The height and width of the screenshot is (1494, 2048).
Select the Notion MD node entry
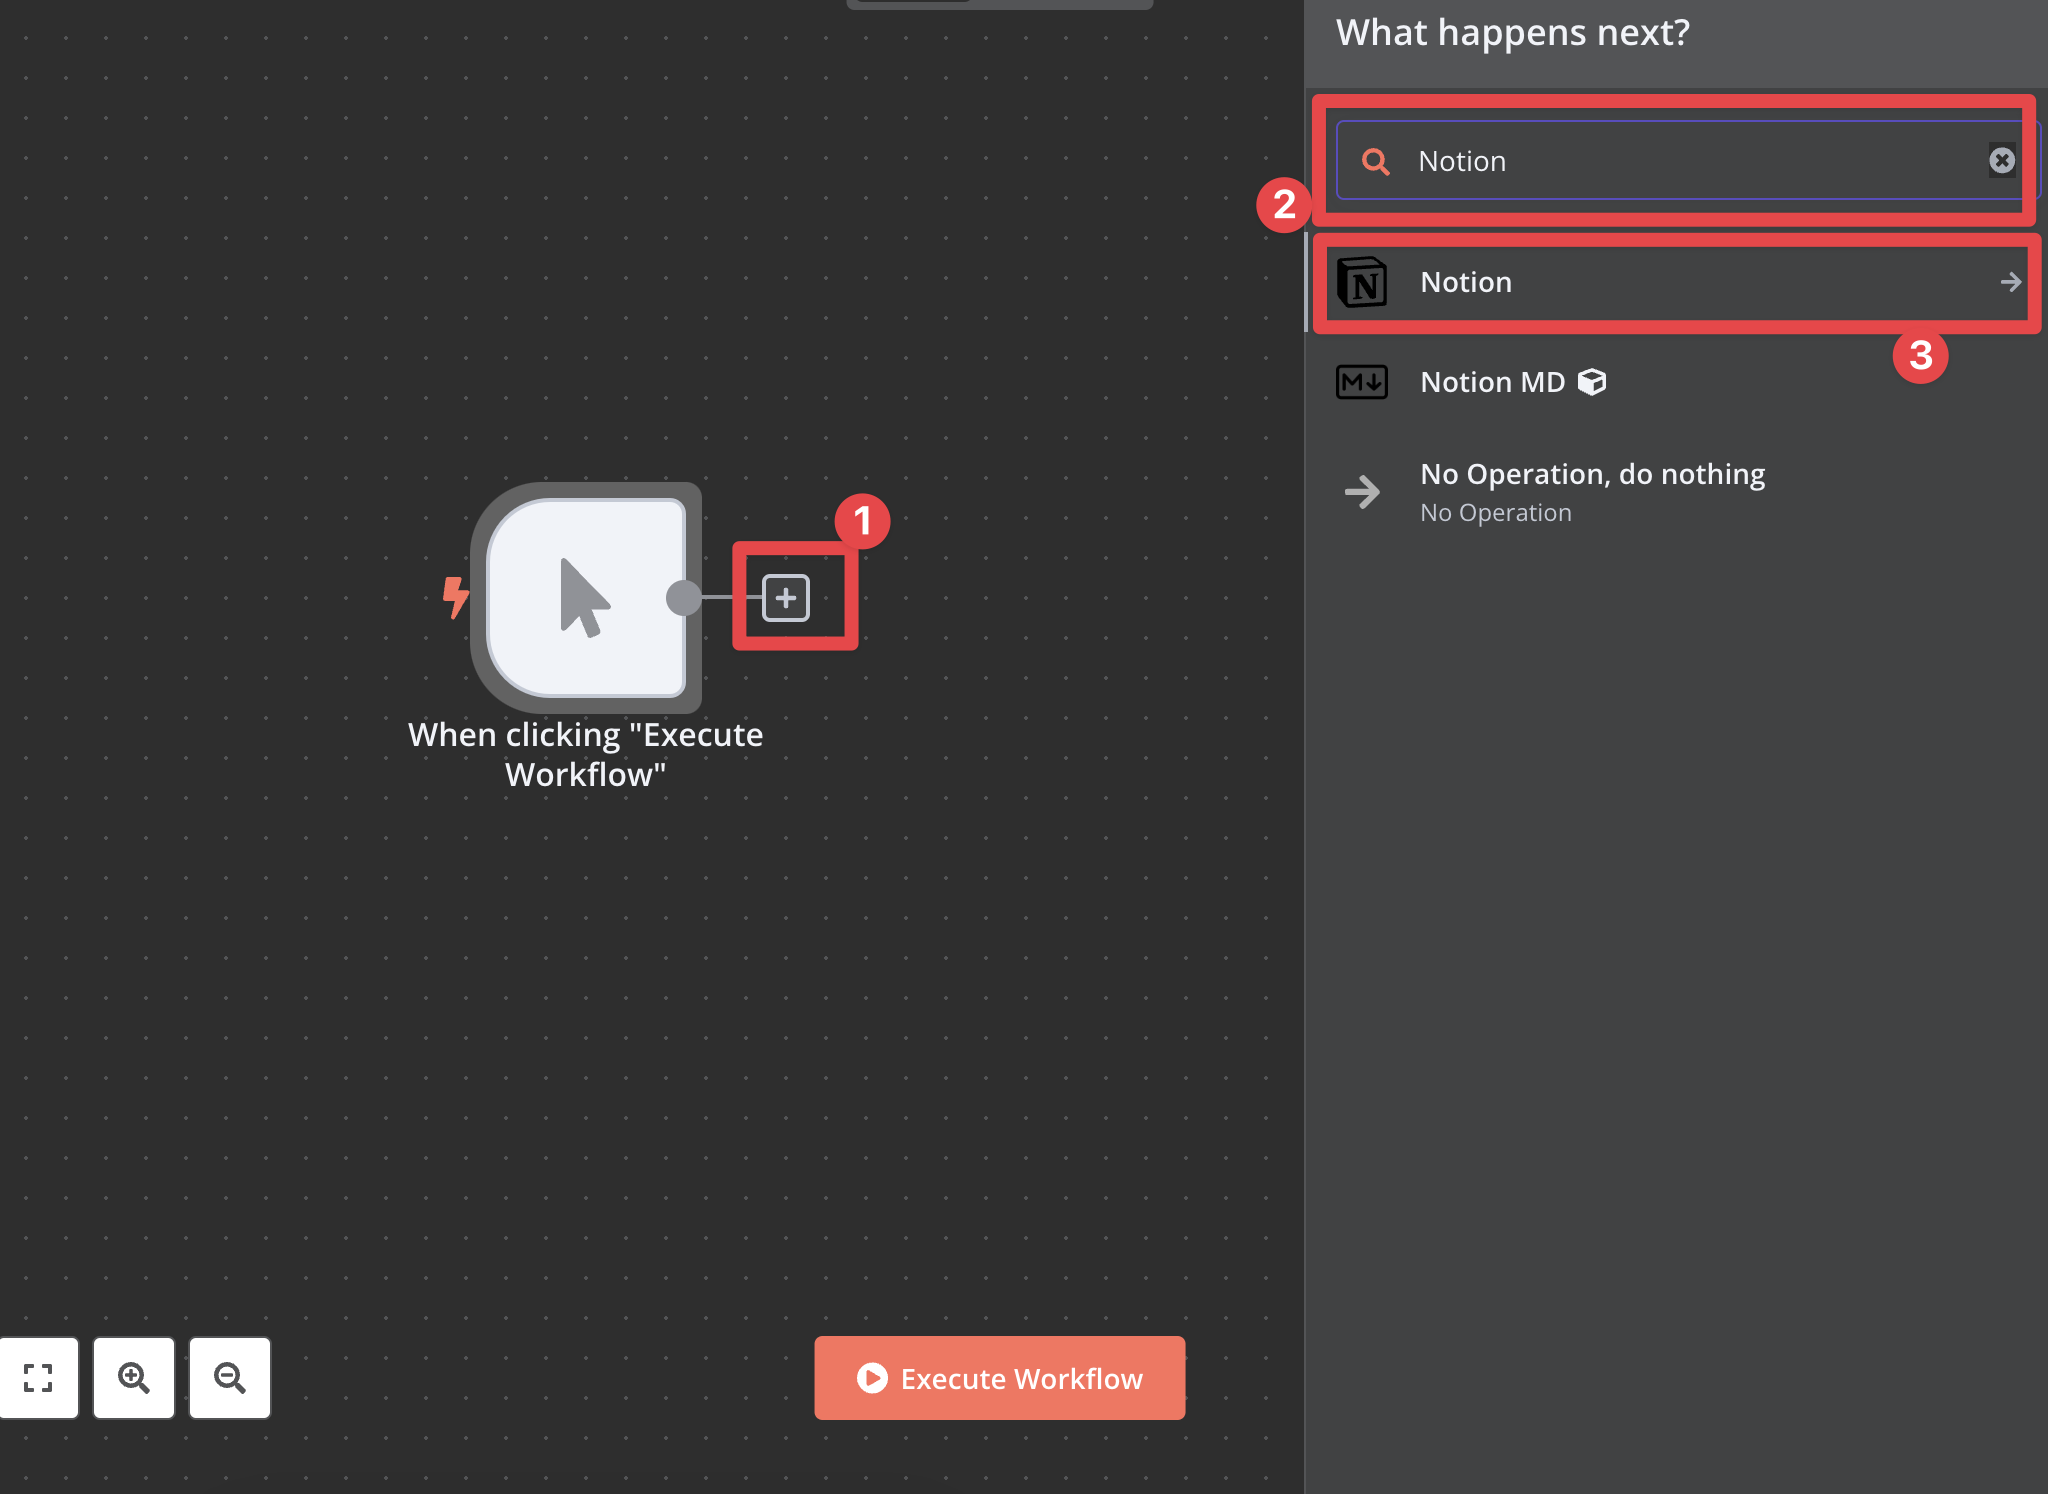click(x=1492, y=382)
